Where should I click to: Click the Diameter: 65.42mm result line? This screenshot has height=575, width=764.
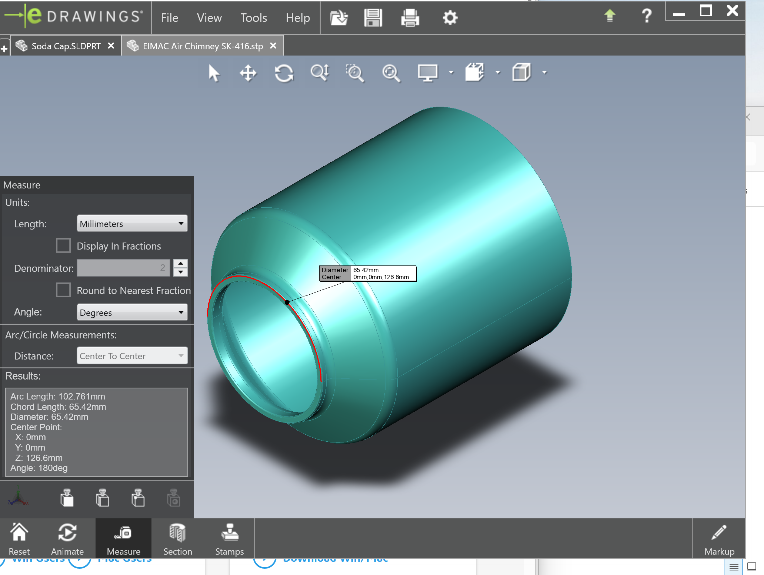[49, 417]
